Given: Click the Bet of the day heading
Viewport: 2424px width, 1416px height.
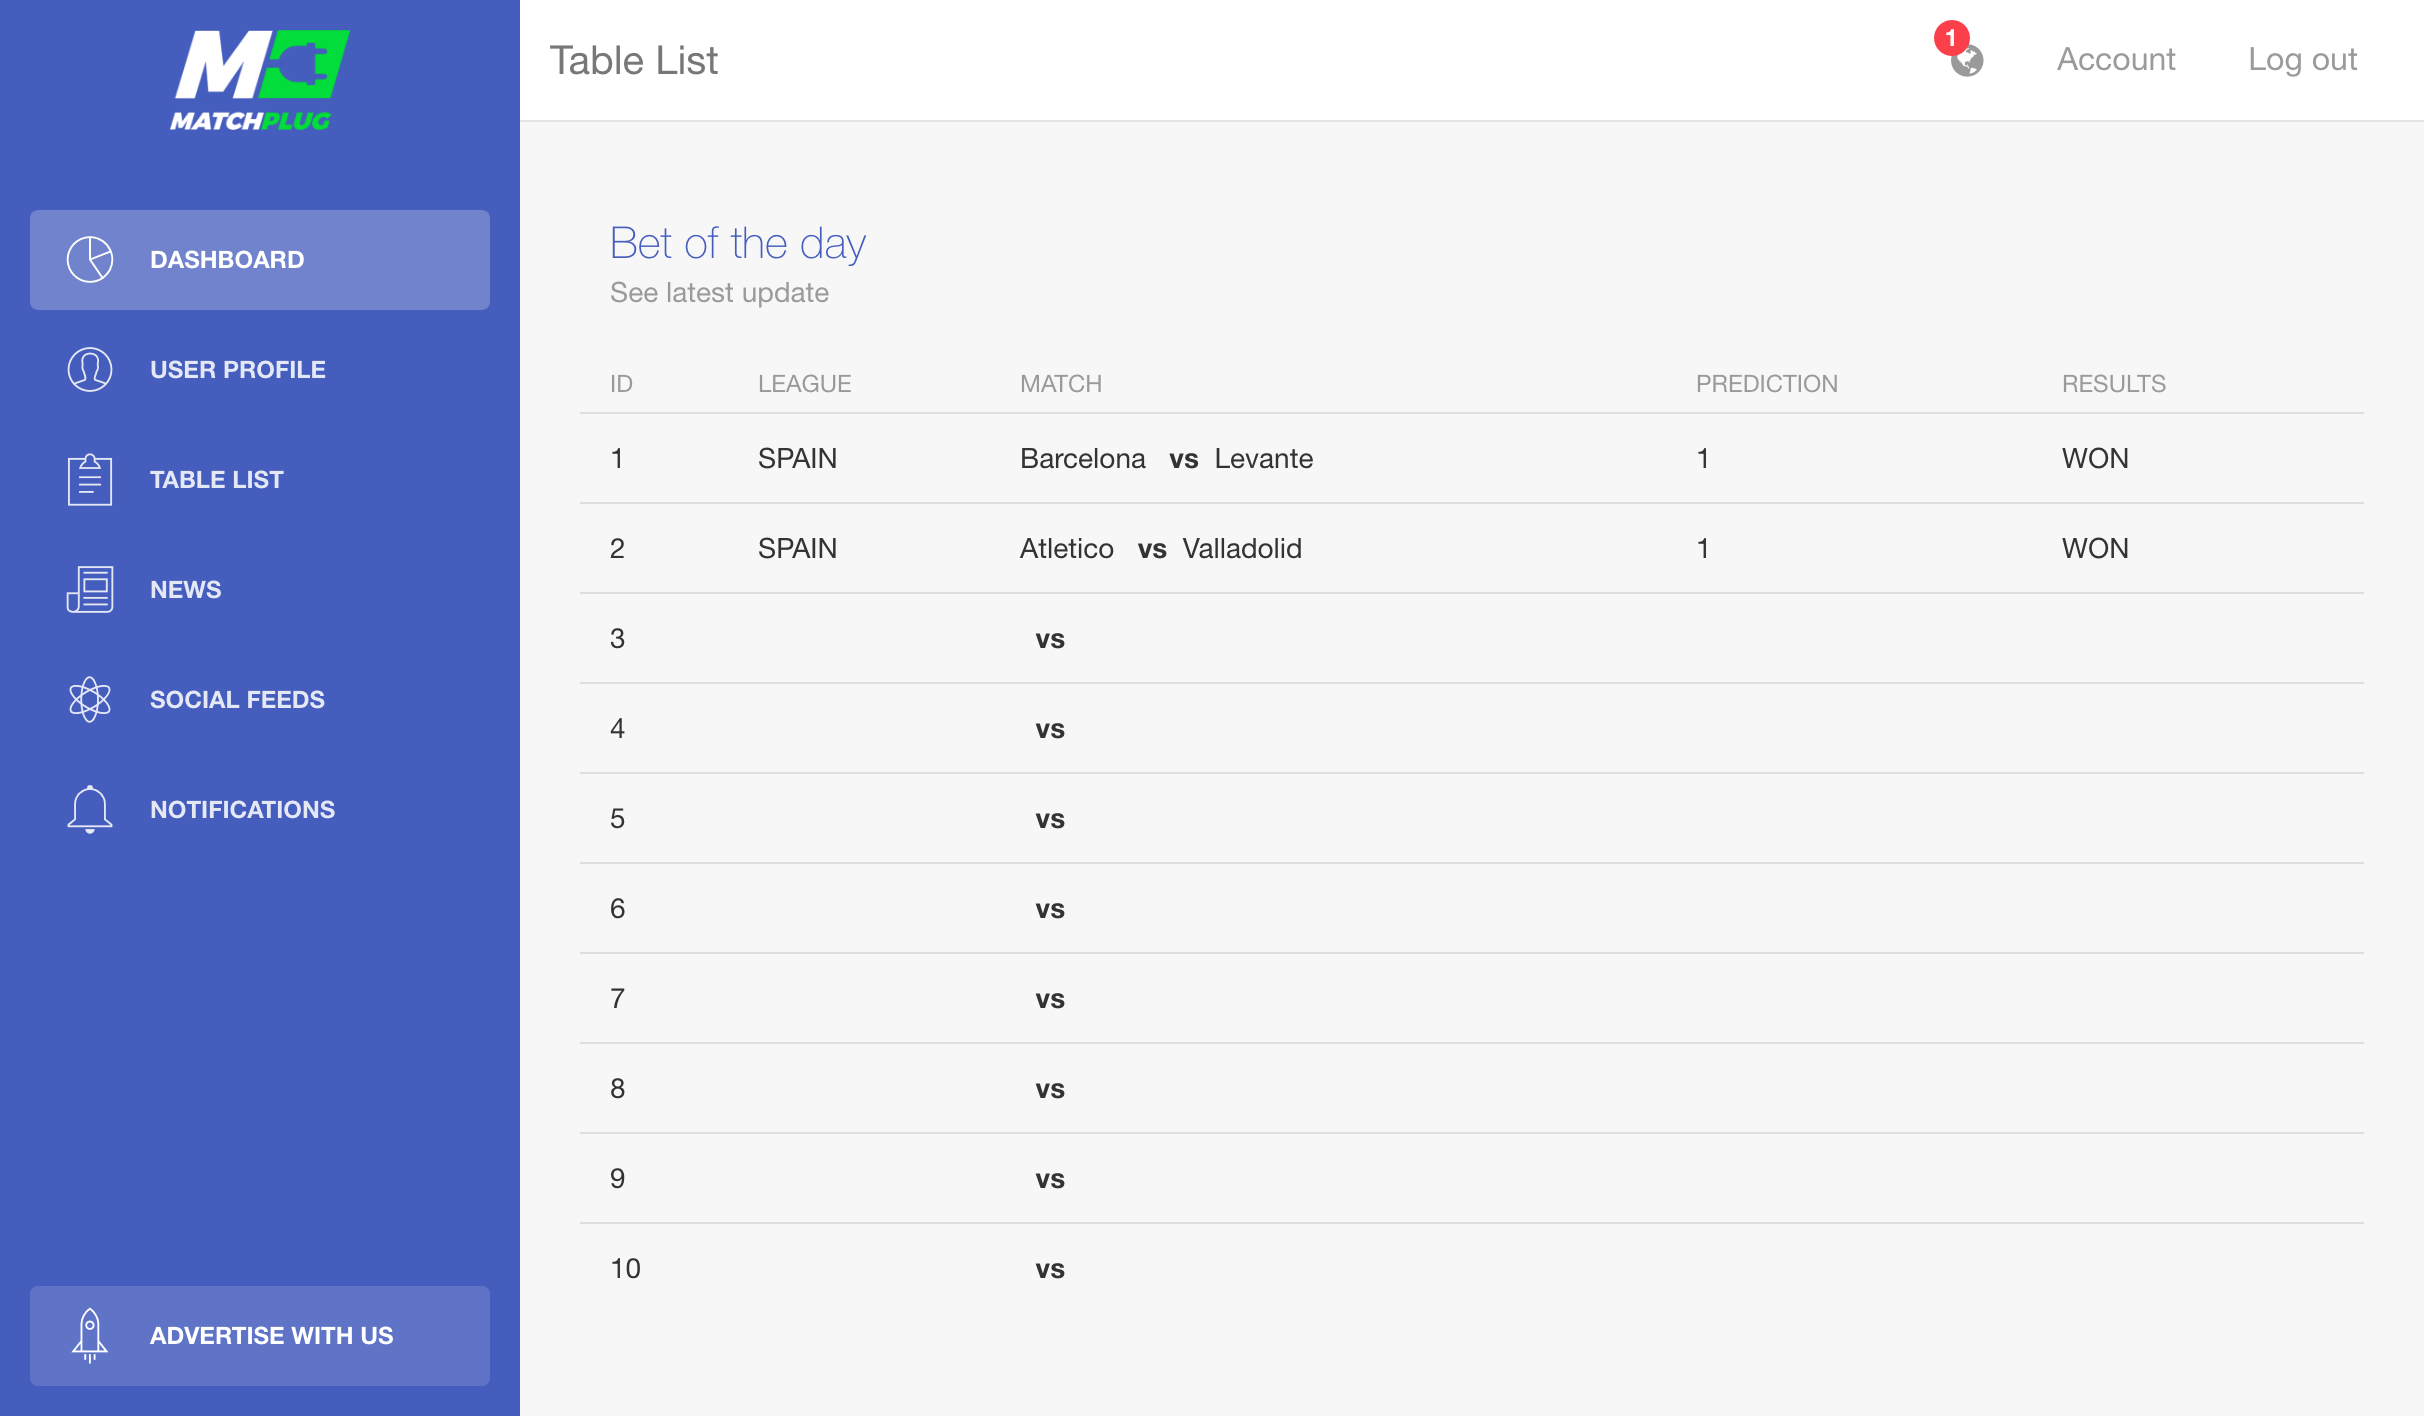Looking at the screenshot, I should point(738,244).
